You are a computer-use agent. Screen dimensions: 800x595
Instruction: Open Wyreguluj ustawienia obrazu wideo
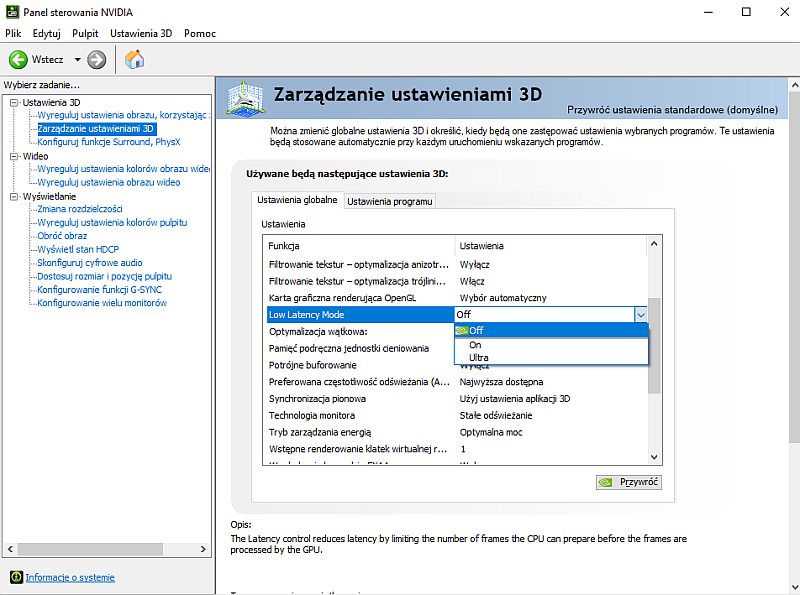click(x=109, y=182)
